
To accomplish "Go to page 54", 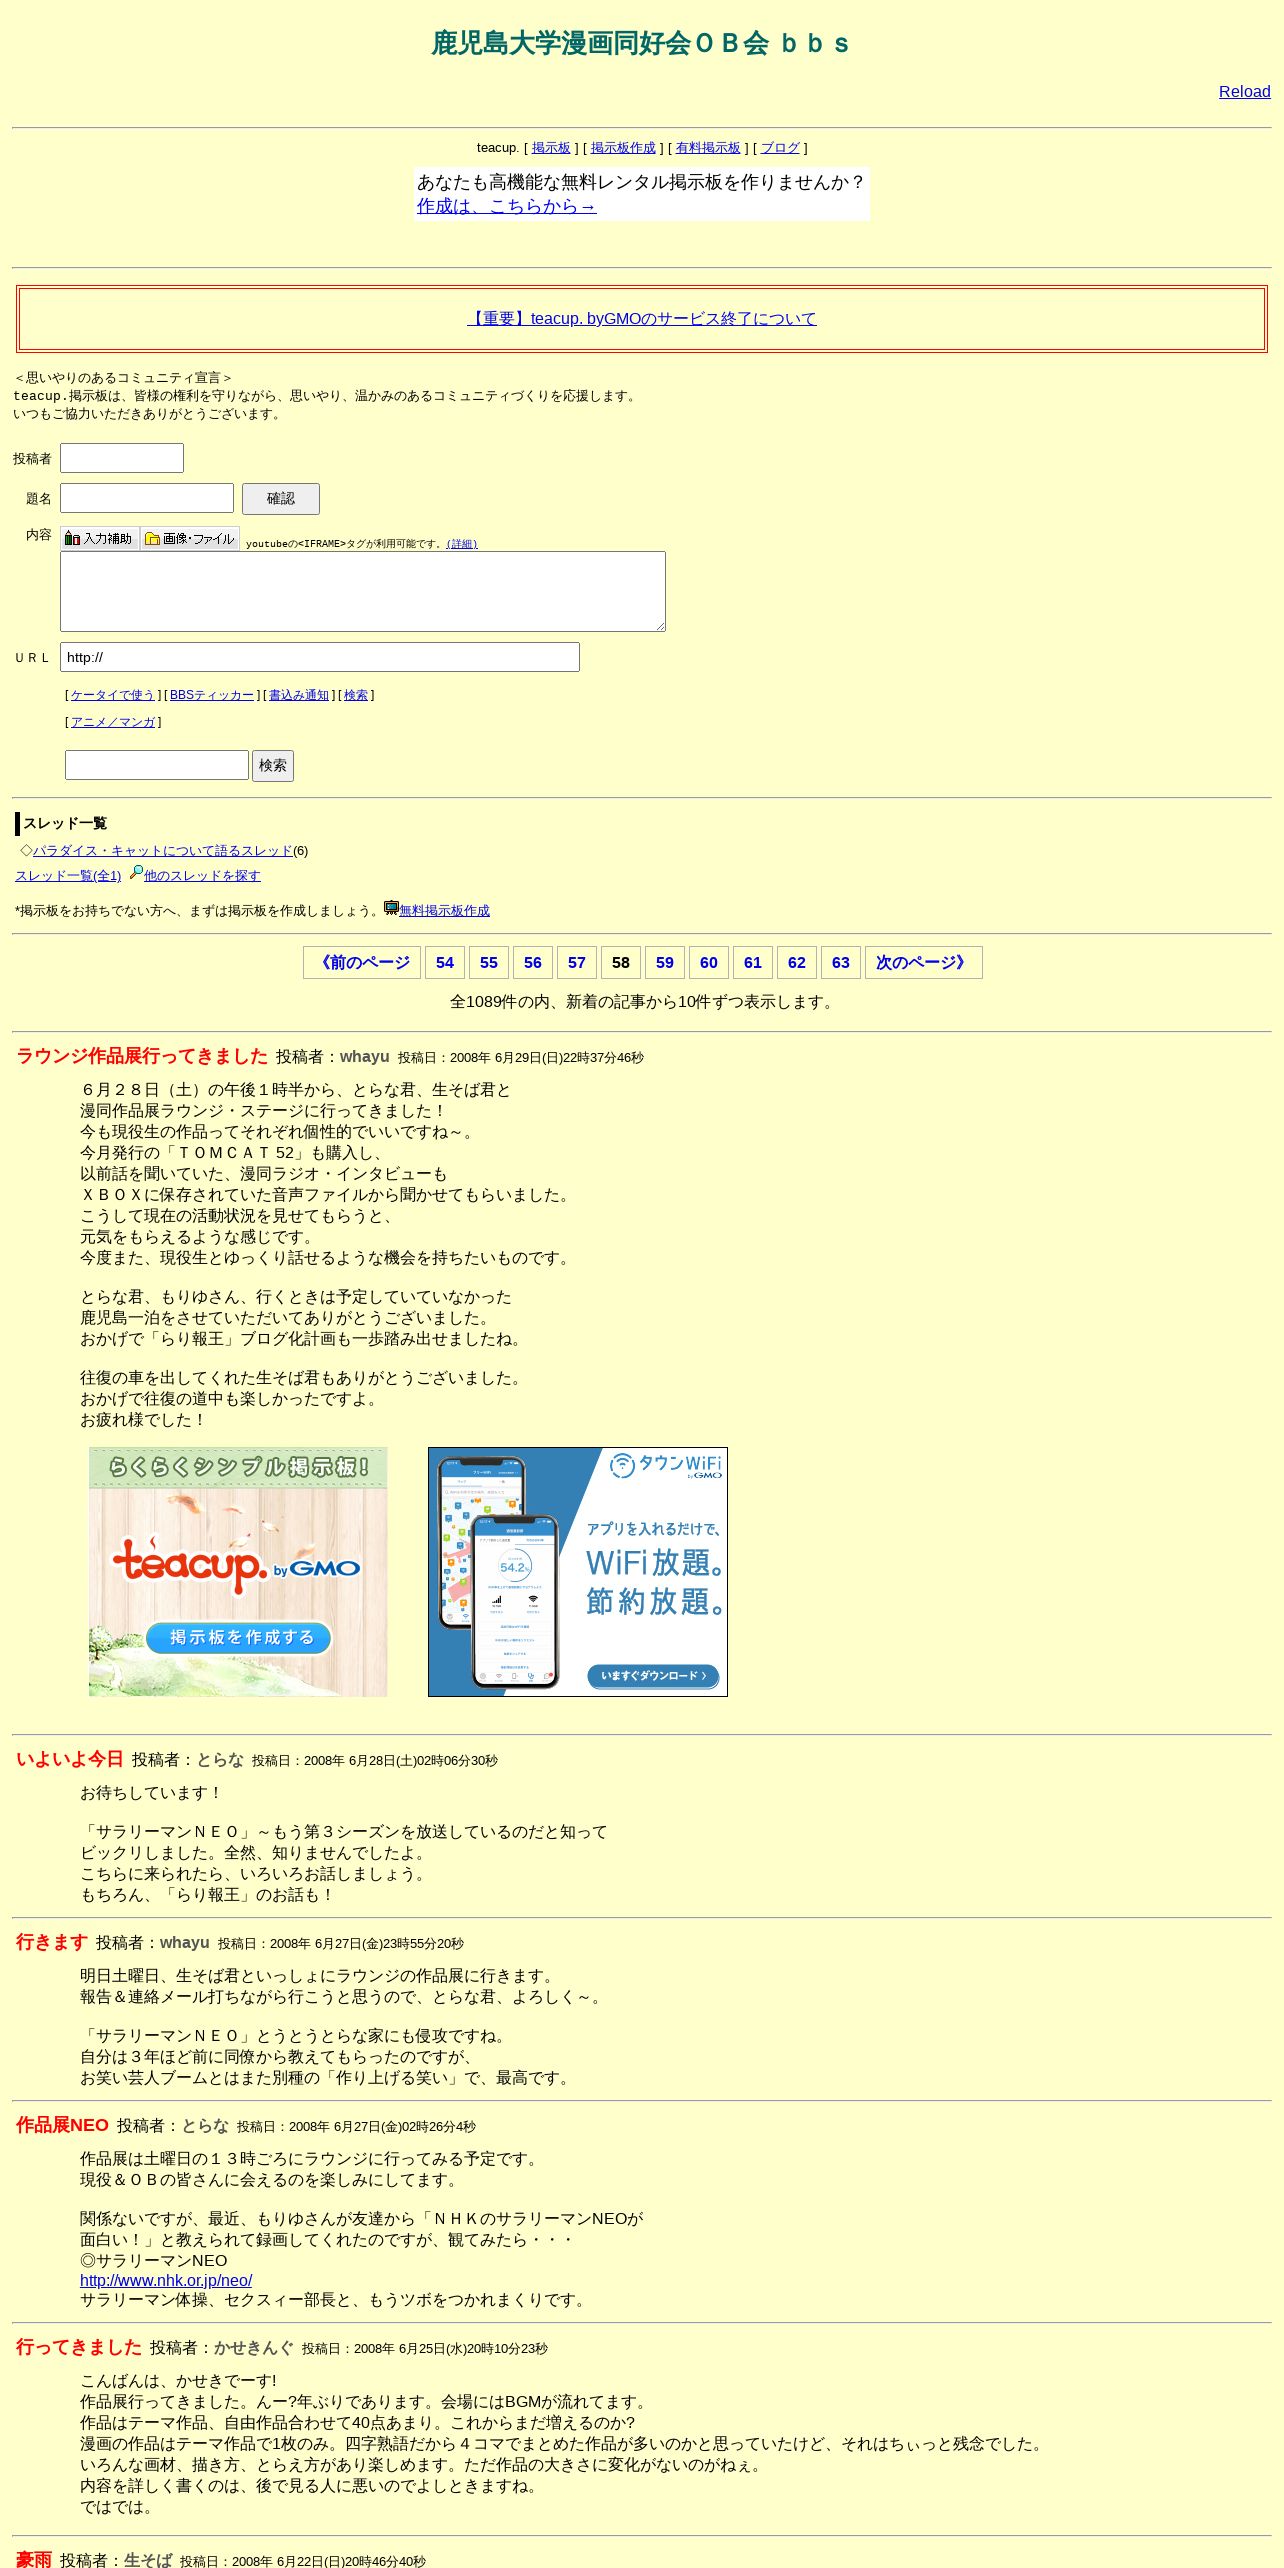I will [x=445, y=963].
